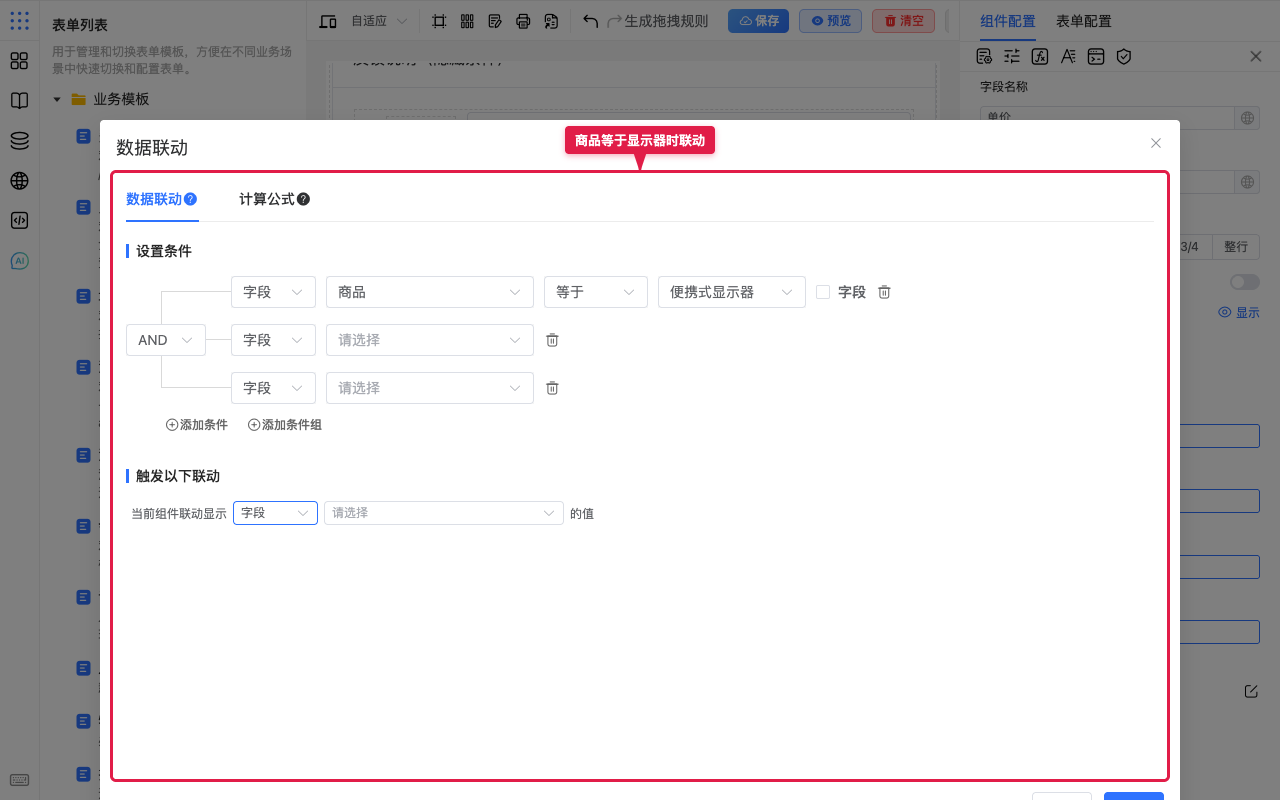The image size is (1280, 800).
Task: Open the event panel icon in config panel
Action: [x=1096, y=56]
